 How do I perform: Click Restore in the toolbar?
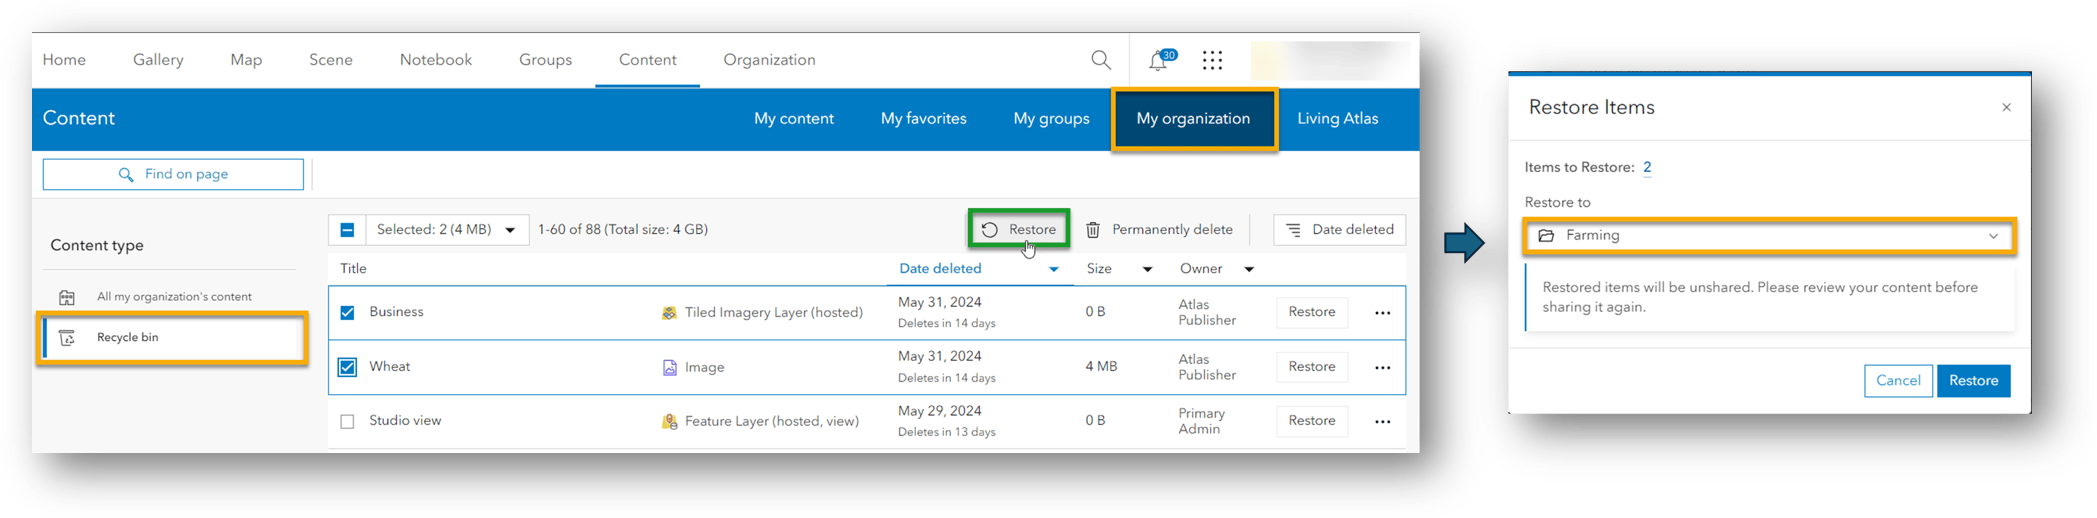[1019, 230]
